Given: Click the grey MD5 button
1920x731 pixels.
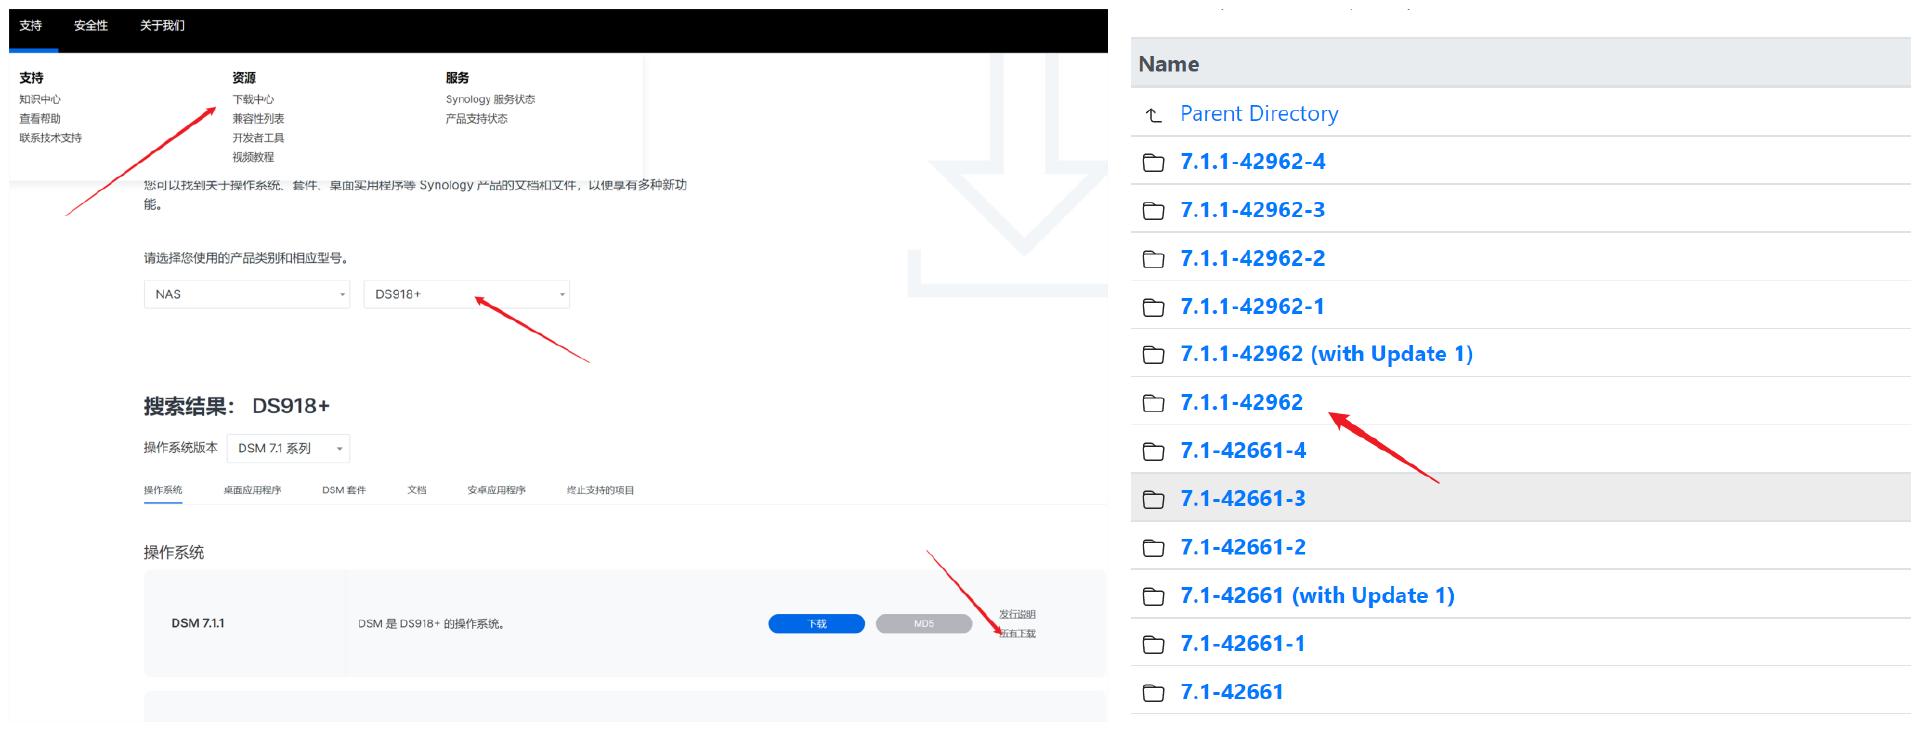Looking at the screenshot, I should pyautogui.click(x=924, y=624).
